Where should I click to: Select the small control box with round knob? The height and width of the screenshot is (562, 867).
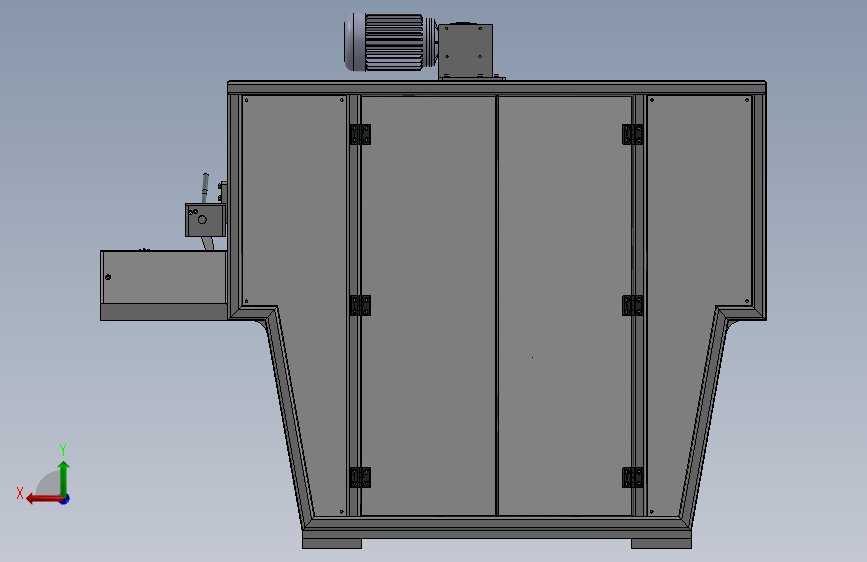click(205, 220)
